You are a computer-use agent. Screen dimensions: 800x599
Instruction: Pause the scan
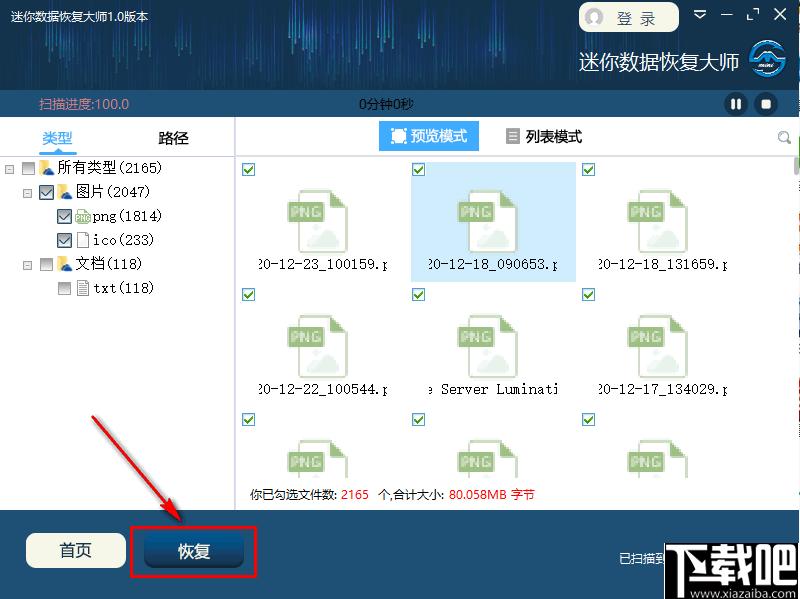(736, 104)
